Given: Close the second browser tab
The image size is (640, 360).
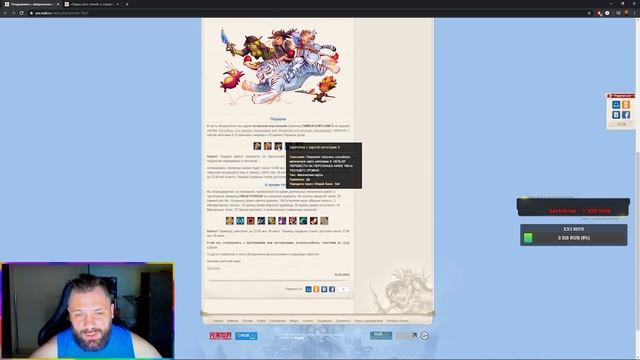Looking at the screenshot, I should (118, 4).
